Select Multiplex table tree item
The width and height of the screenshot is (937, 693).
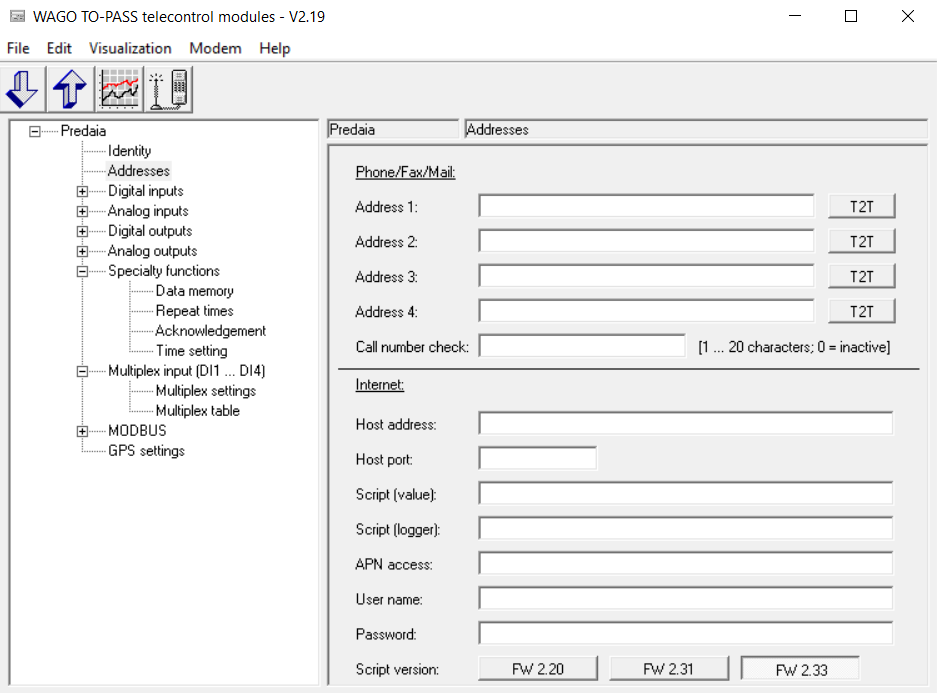coord(198,411)
